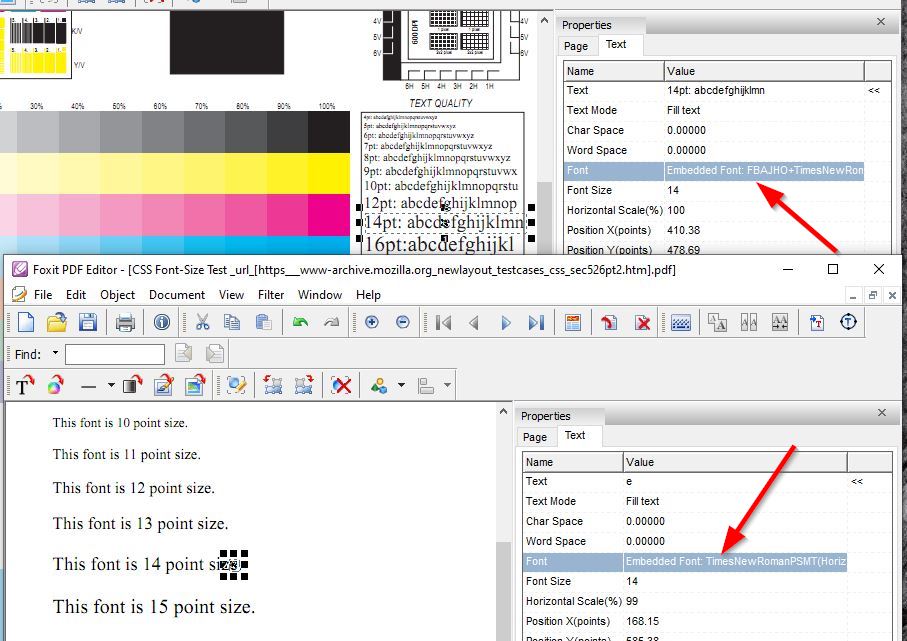Click the Add text tool icon

[x=24, y=385]
